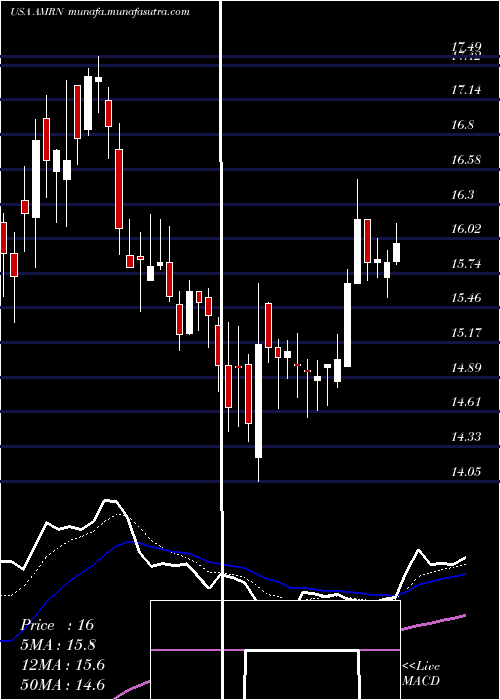Select the 17.49 price level label
The image size is (500, 700).
[x=466, y=46]
